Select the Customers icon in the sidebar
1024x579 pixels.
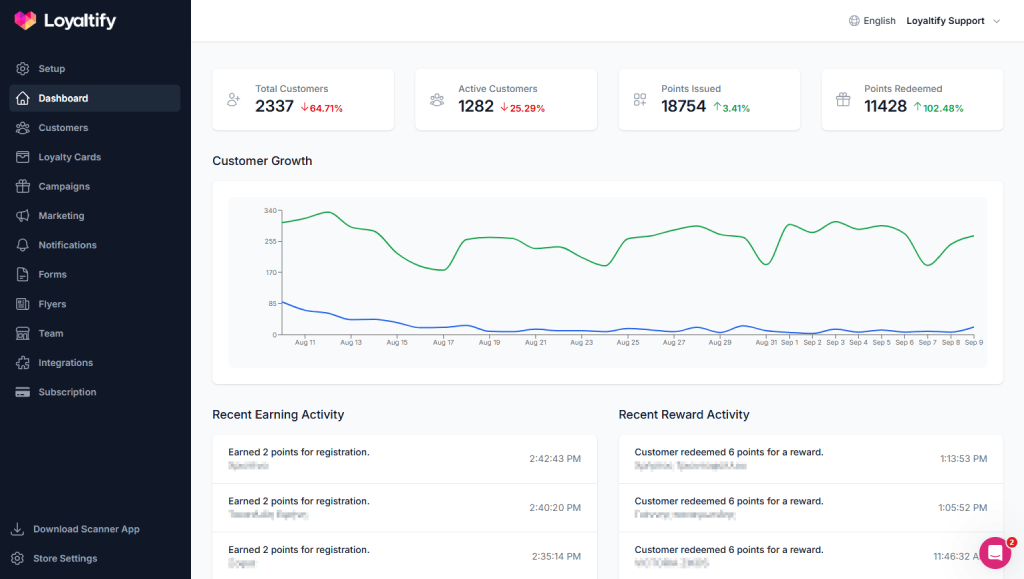tap(21, 127)
